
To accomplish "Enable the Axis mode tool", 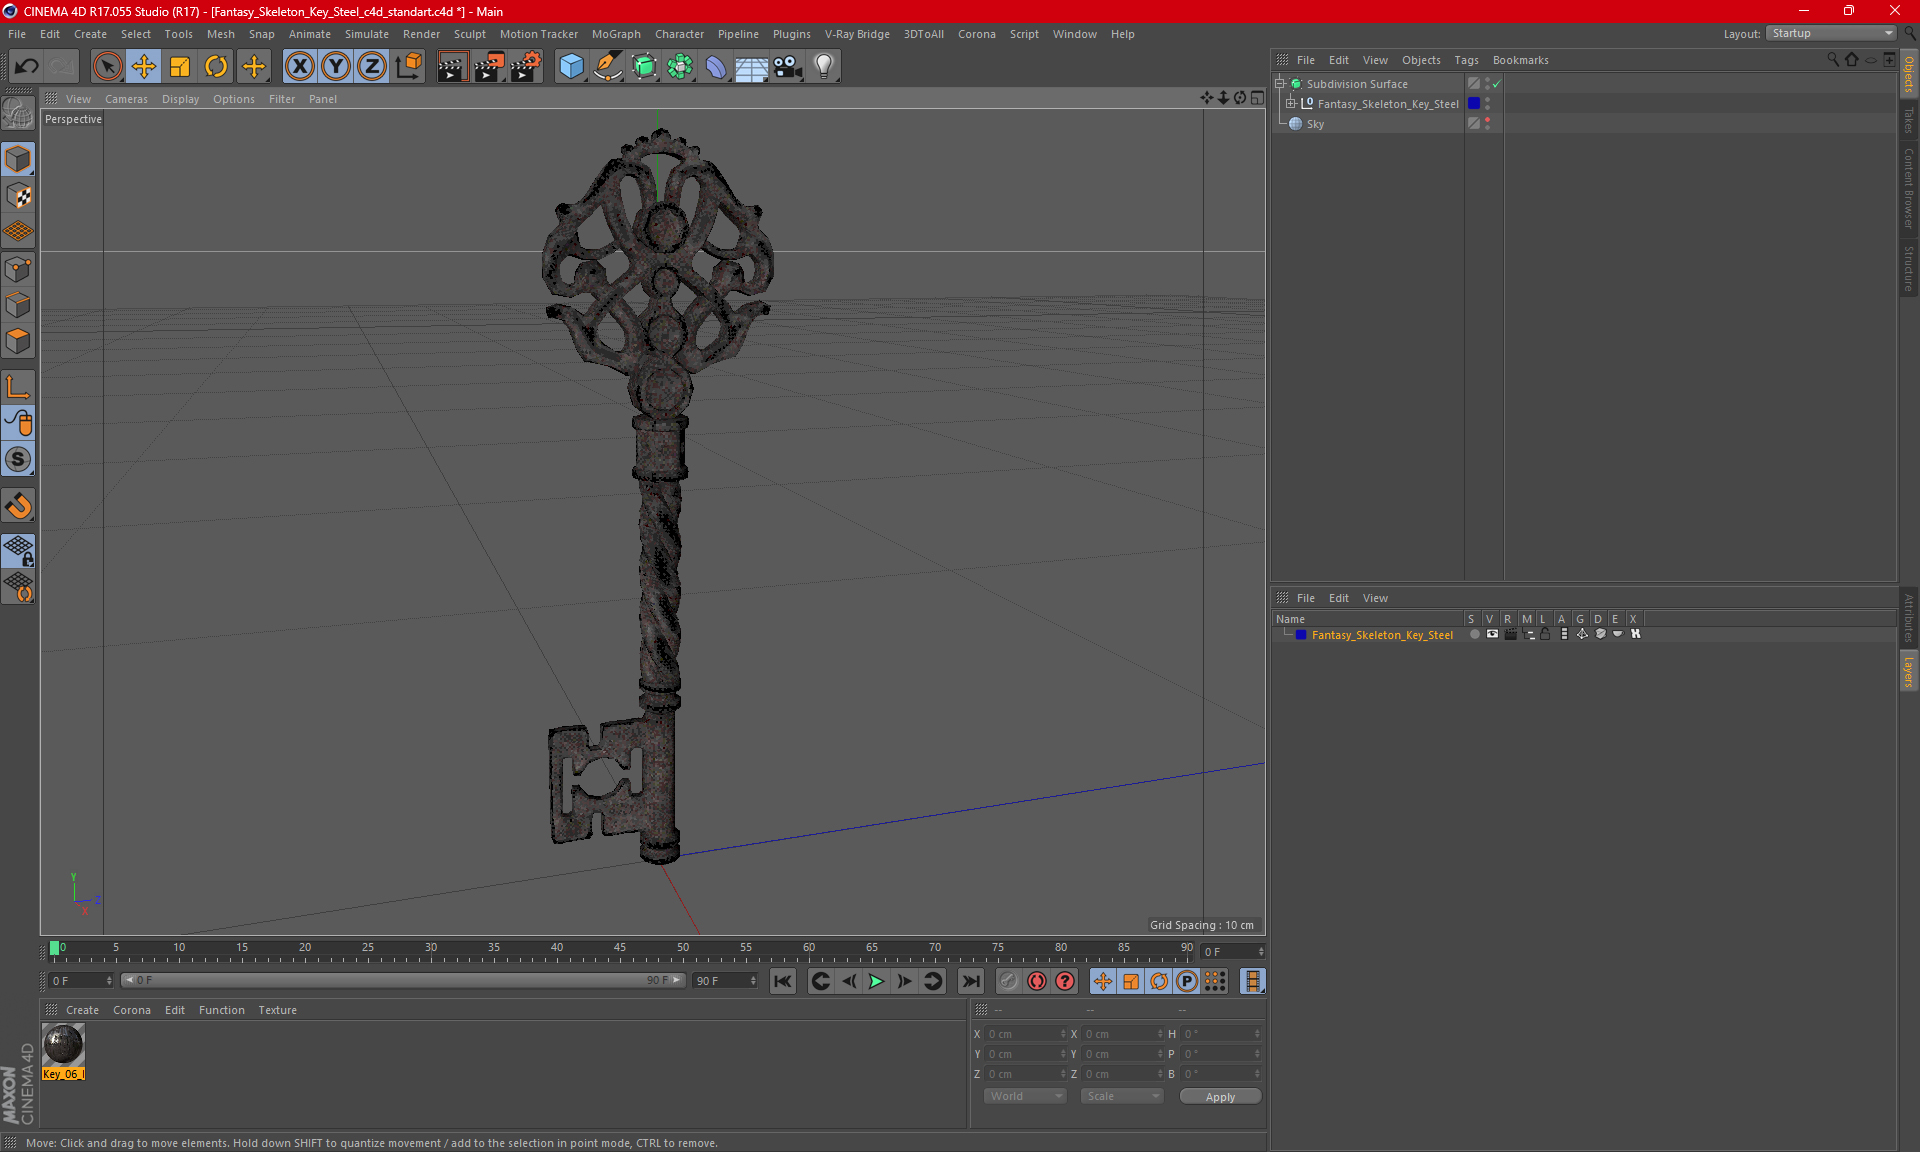I will [18, 387].
